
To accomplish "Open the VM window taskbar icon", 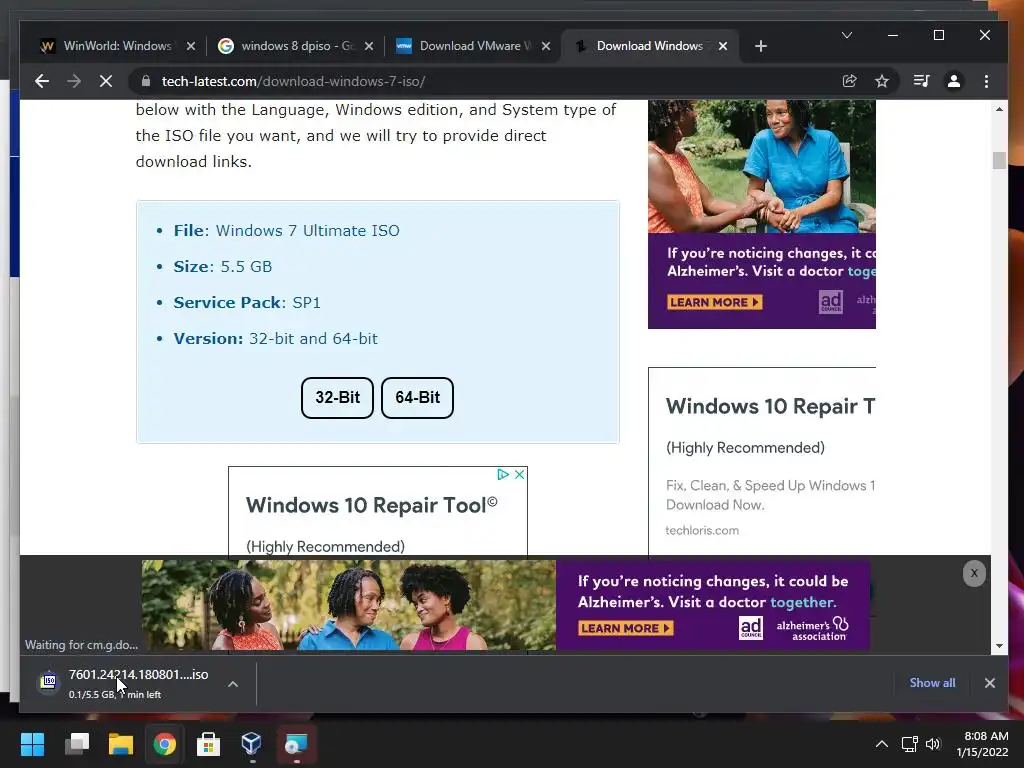I will pyautogui.click(x=296, y=744).
